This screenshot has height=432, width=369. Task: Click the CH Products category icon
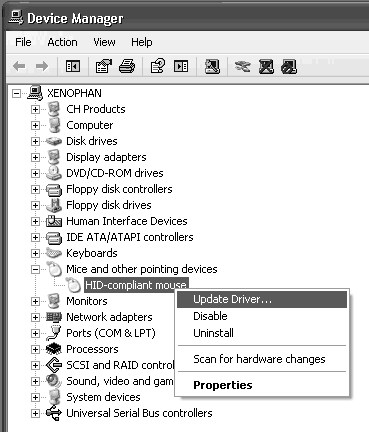[x=54, y=109]
